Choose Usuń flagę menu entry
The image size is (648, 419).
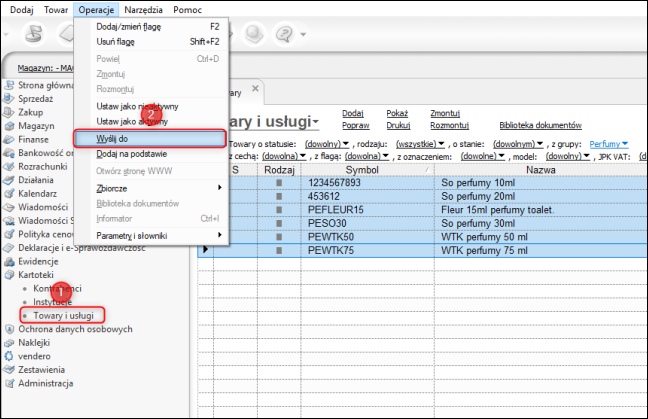(x=151, y=42)
